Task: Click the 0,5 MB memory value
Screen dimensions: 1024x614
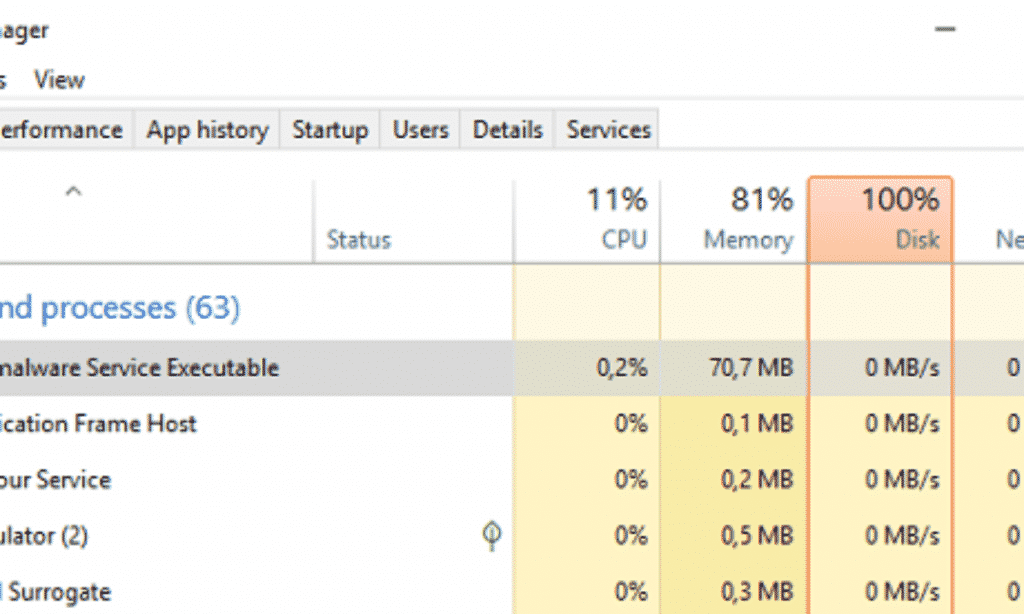Action: point(734,536)
